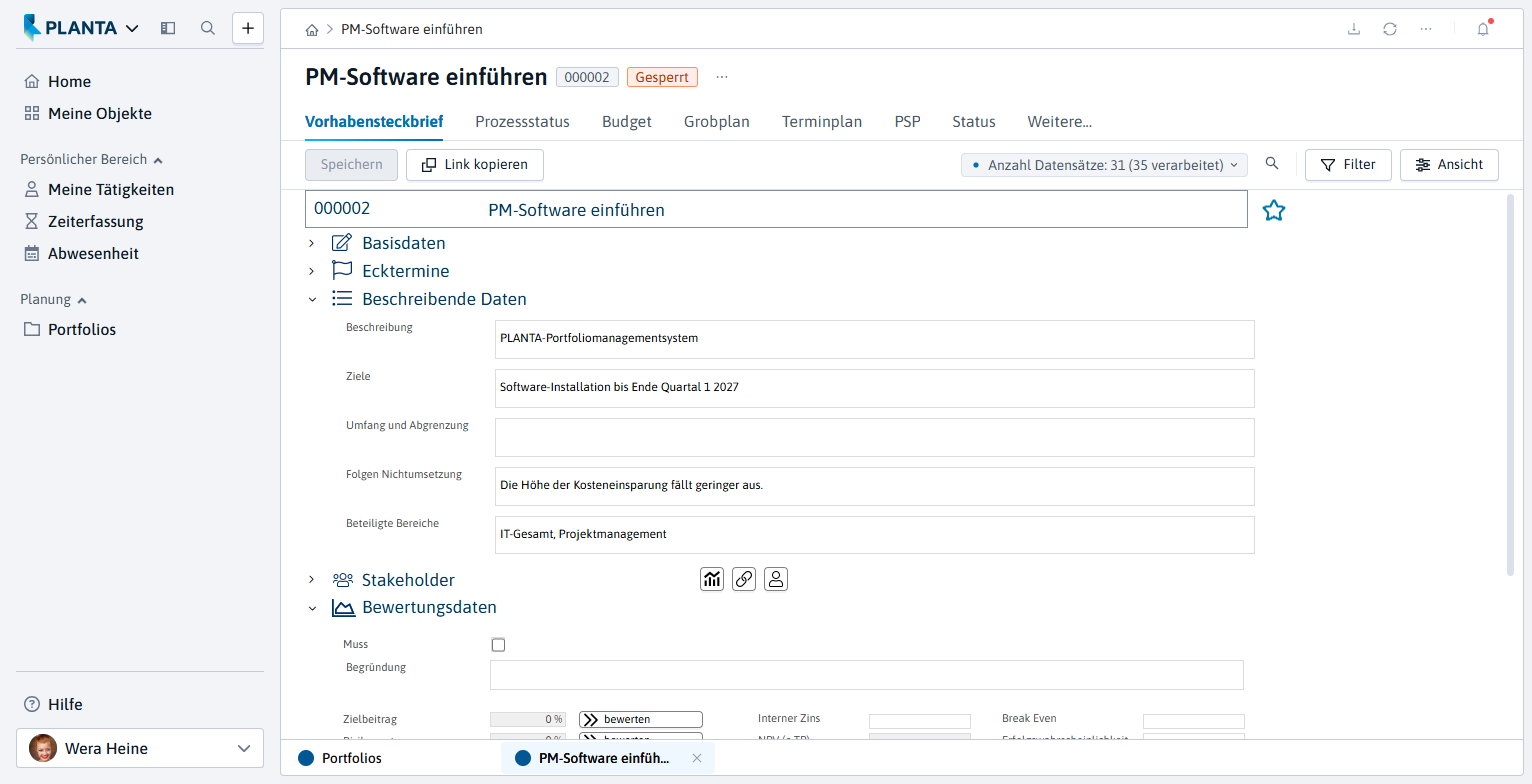
Task: Close the PM-Software einführen bottom tab
Action: [697, 758]
